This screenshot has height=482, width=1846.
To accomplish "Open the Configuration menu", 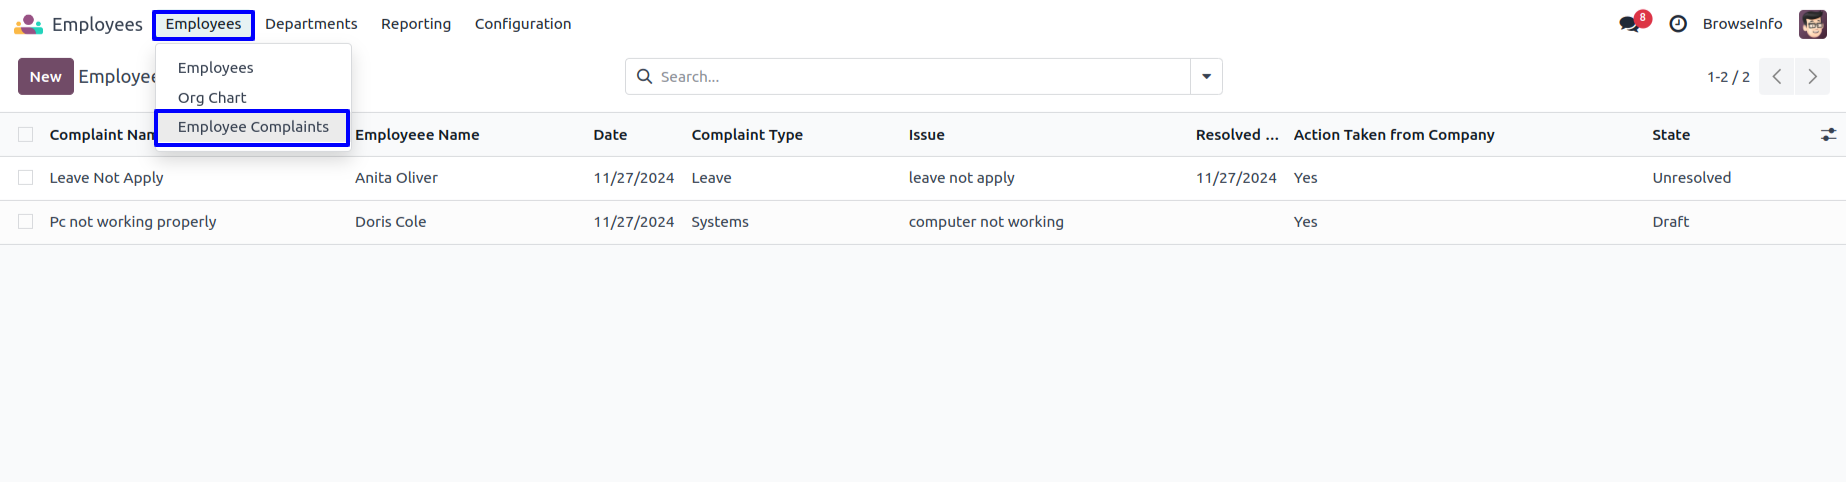I will click(523, 24).
